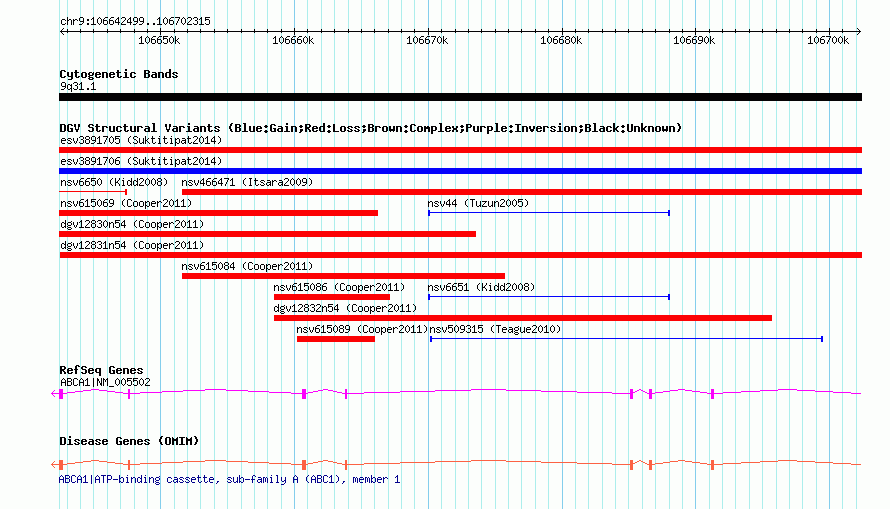This screenshot has width=890, height=509.
Task: Click the RefSeq Genes track title
Action: click(101, 370)
